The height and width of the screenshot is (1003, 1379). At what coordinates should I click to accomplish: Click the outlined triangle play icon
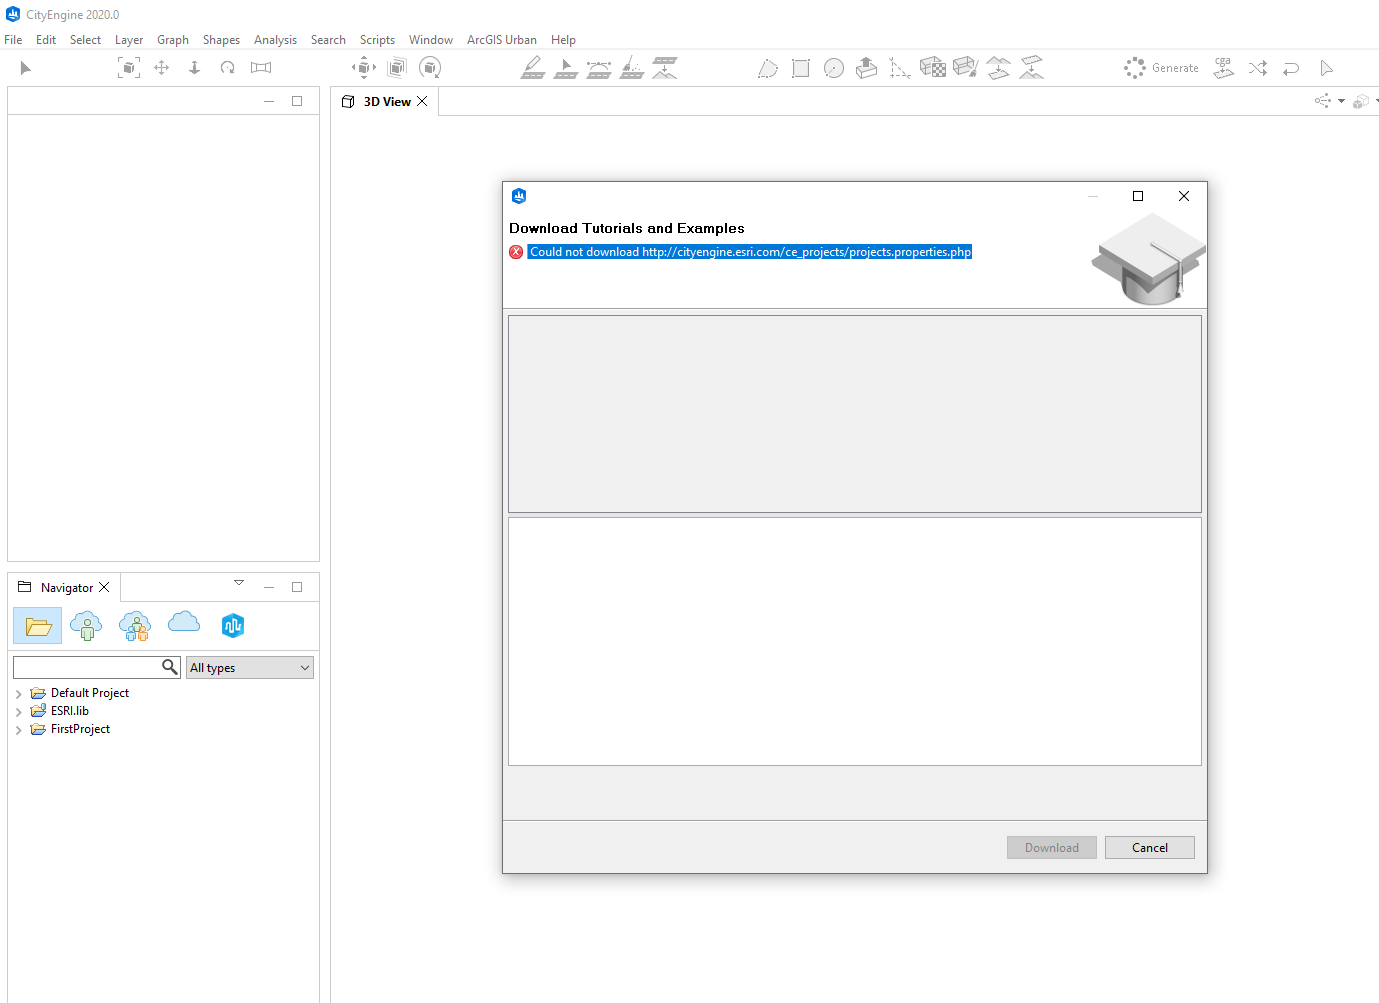1326,68
